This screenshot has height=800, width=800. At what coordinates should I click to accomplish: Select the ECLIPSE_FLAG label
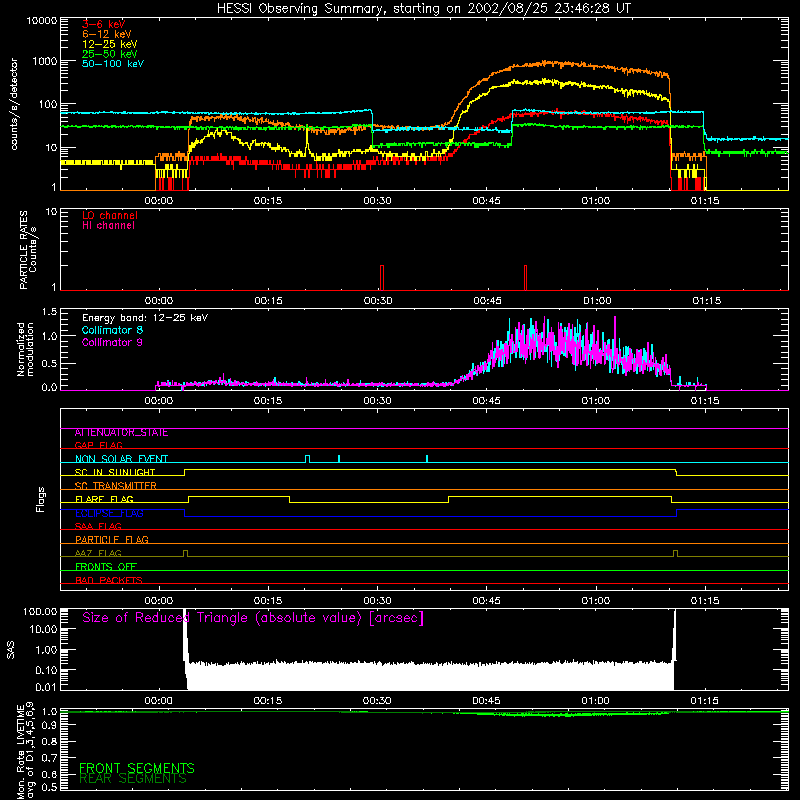click(x=109, y=513)
